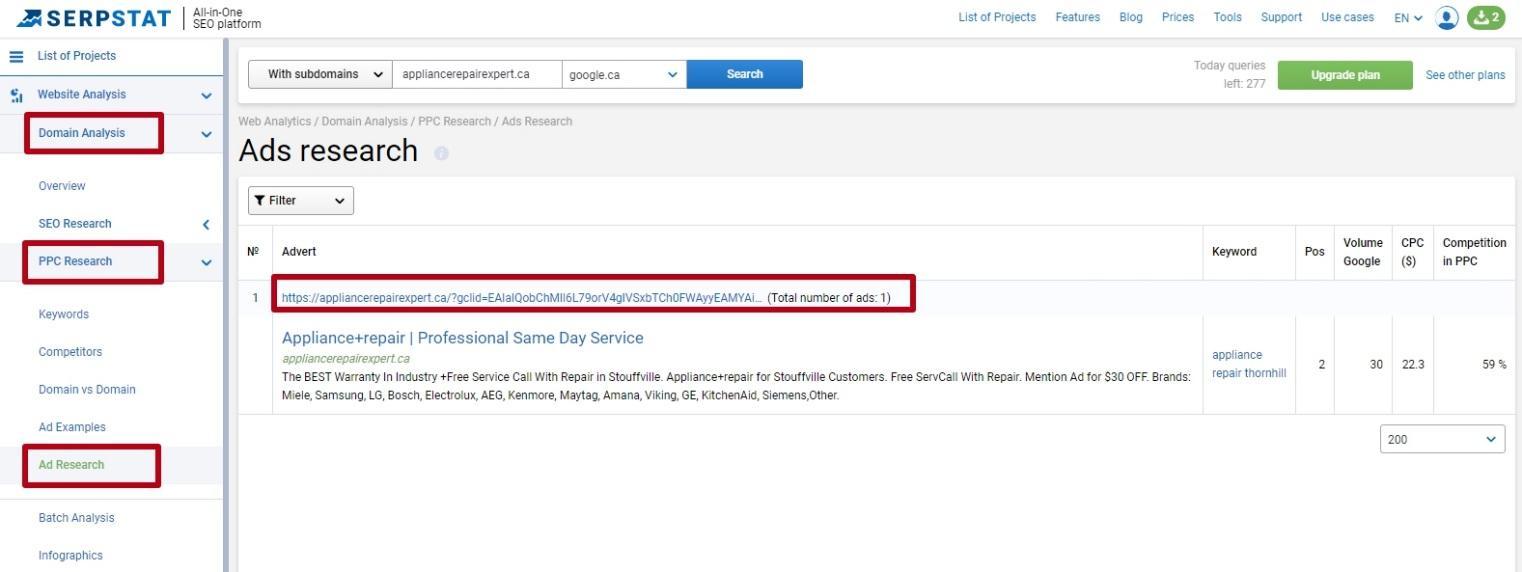Click the blue Search button
Image resolution: width=1522 pixels, height=572 pixels.
click(744, 75)
